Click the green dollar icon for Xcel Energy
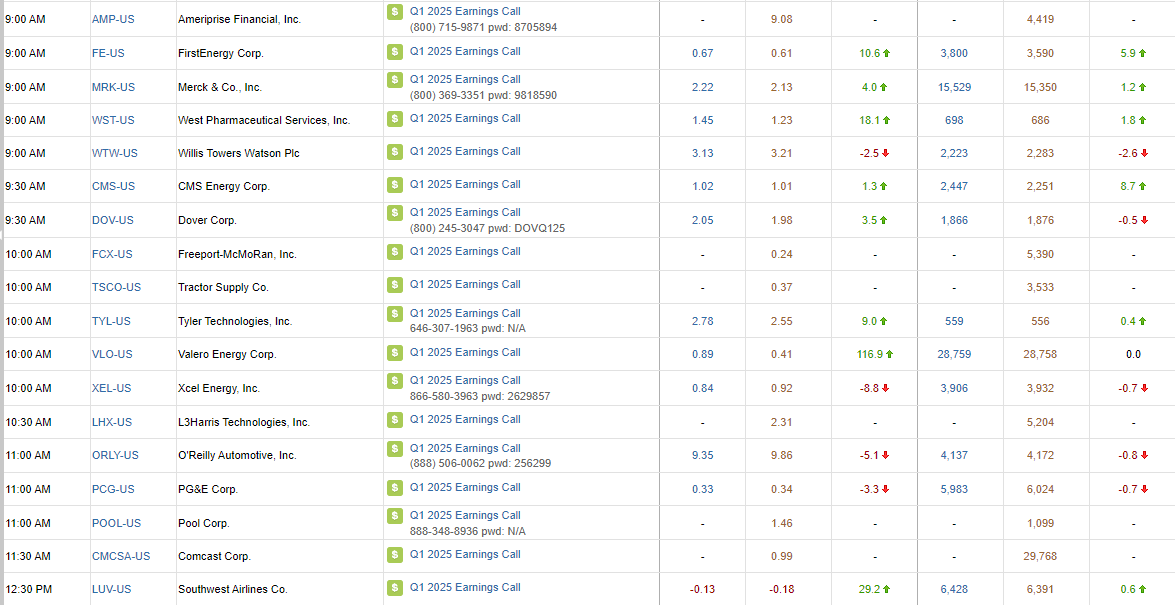The height and width of the screenshot is (605, 1175). tap(395, 380)
